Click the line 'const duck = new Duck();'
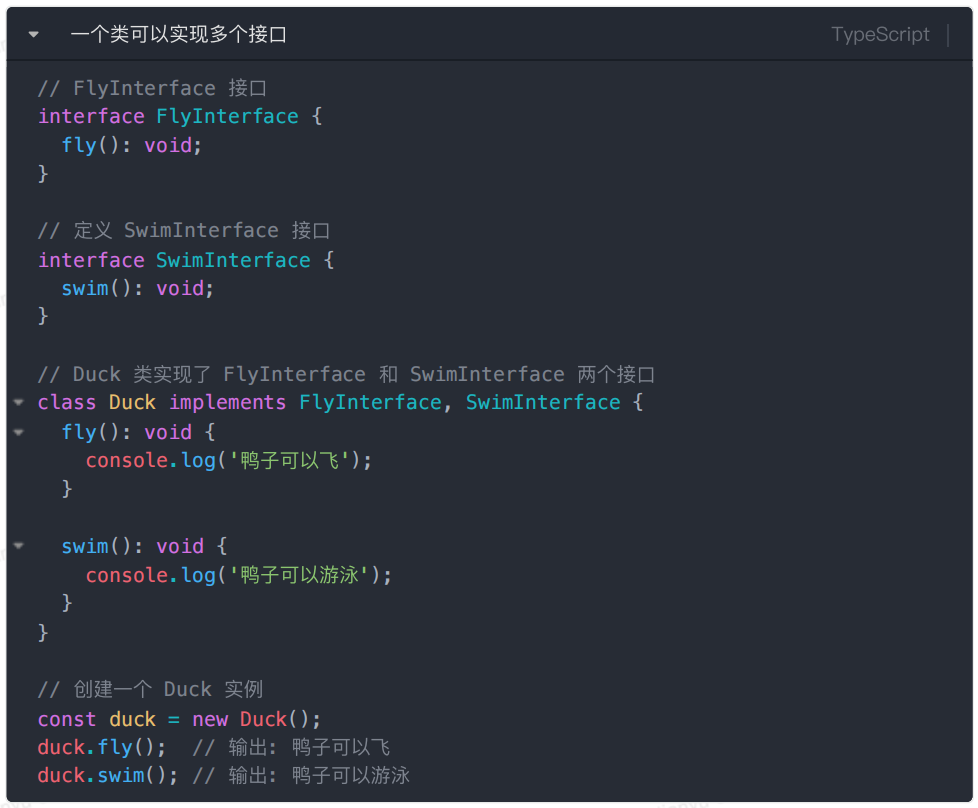 [x=180, y=719]
